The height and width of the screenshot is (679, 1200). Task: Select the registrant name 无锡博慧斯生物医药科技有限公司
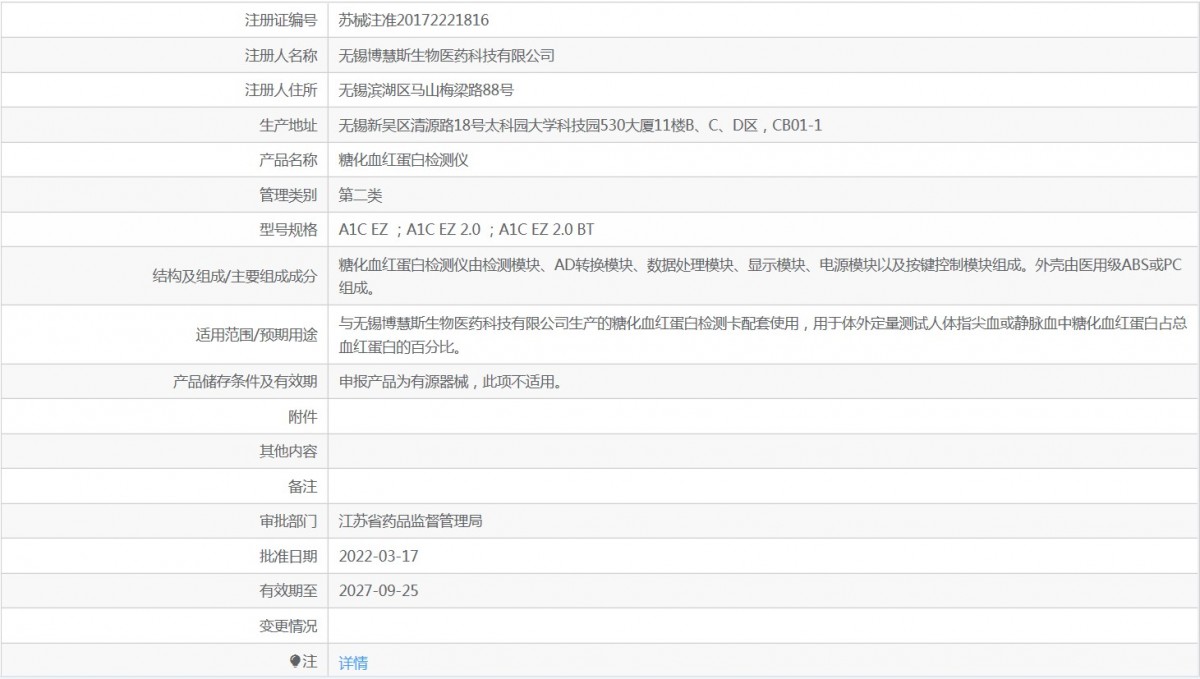(x=446, y=55)
